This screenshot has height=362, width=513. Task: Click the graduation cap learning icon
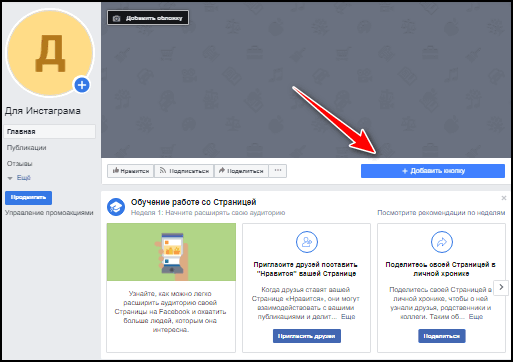116,207
